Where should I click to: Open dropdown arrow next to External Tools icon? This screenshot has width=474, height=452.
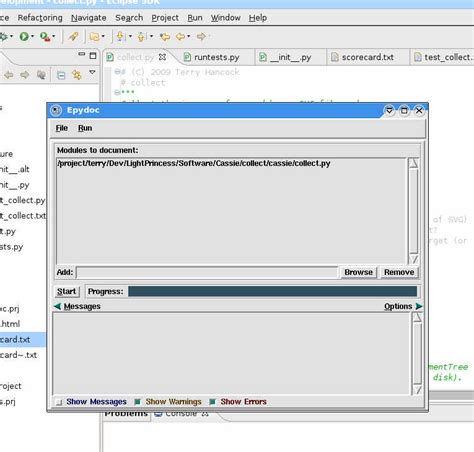tap(54, 36)
